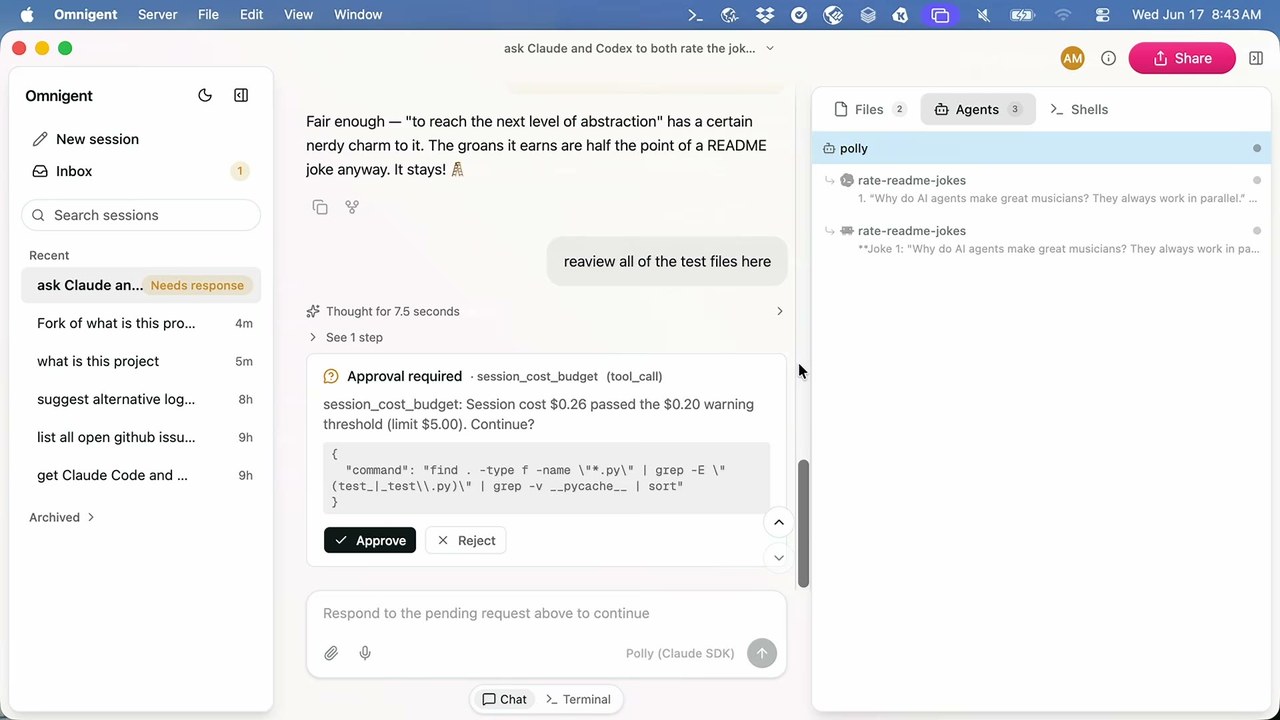Reject the pending tool call
The height and width of the screenshot is (720, 1280).
[466, 540]
